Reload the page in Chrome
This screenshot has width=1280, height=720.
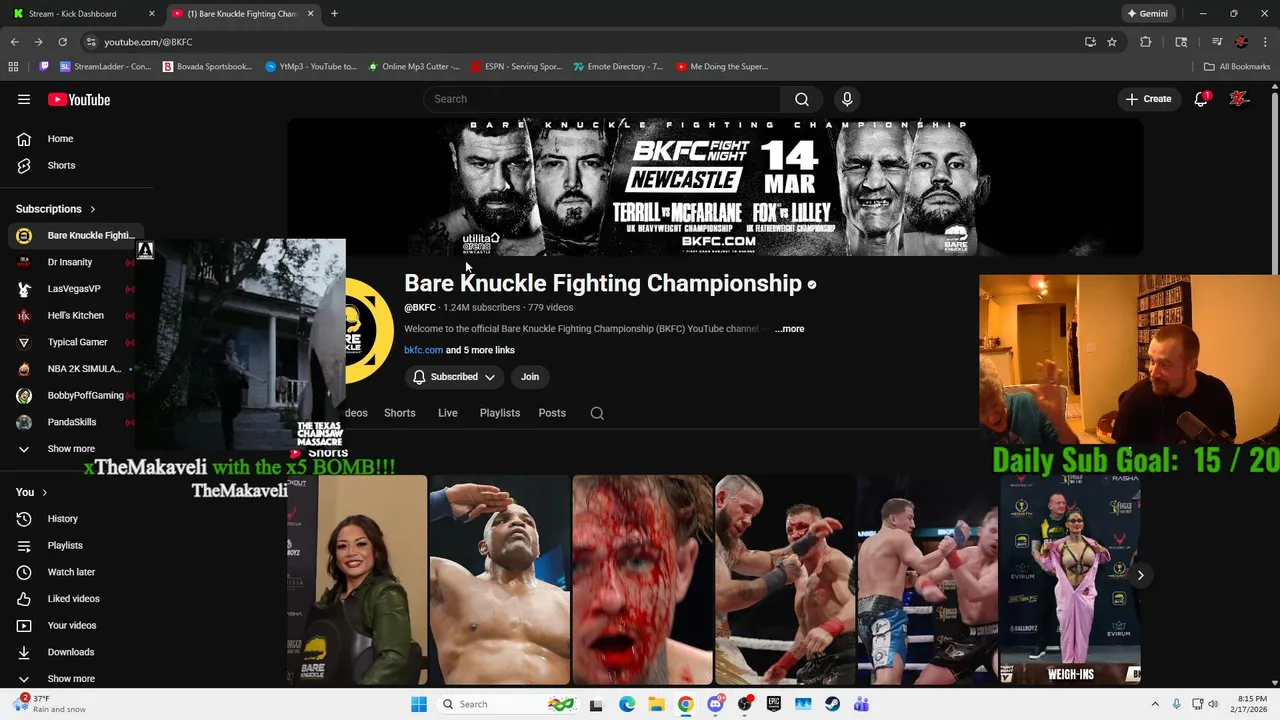(62, 42)
